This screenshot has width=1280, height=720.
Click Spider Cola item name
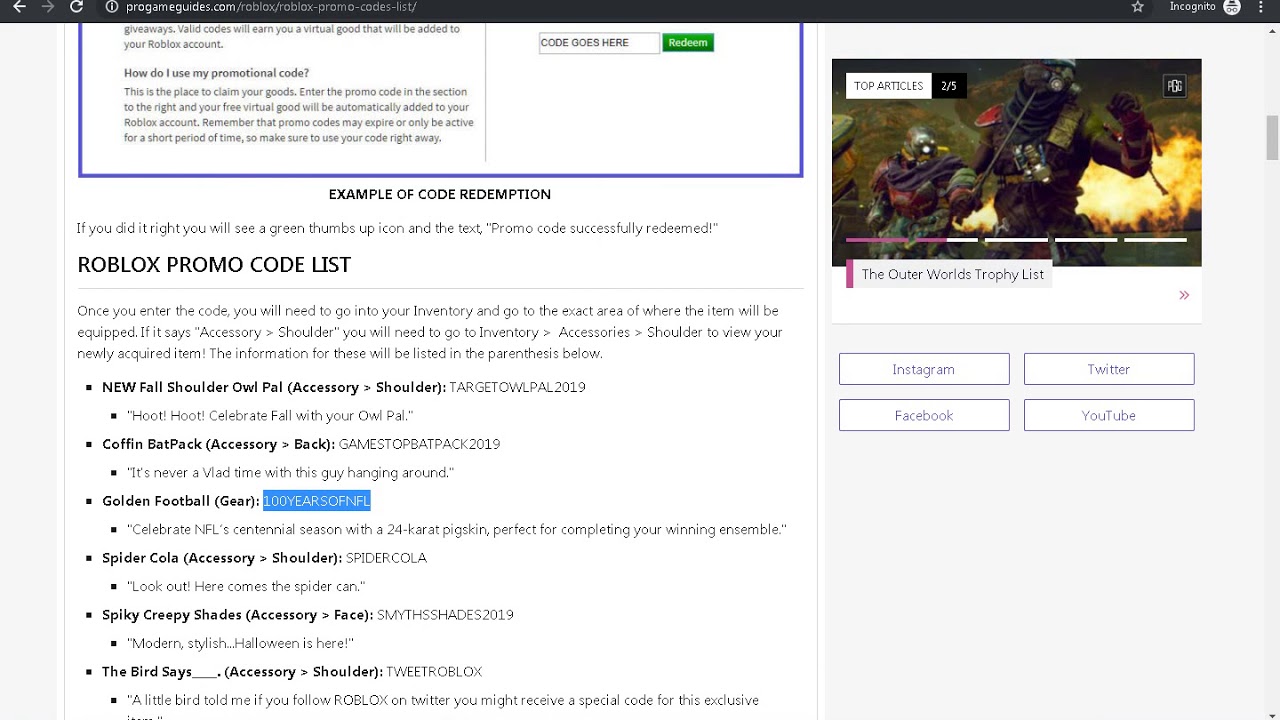[x=222, y=558]
